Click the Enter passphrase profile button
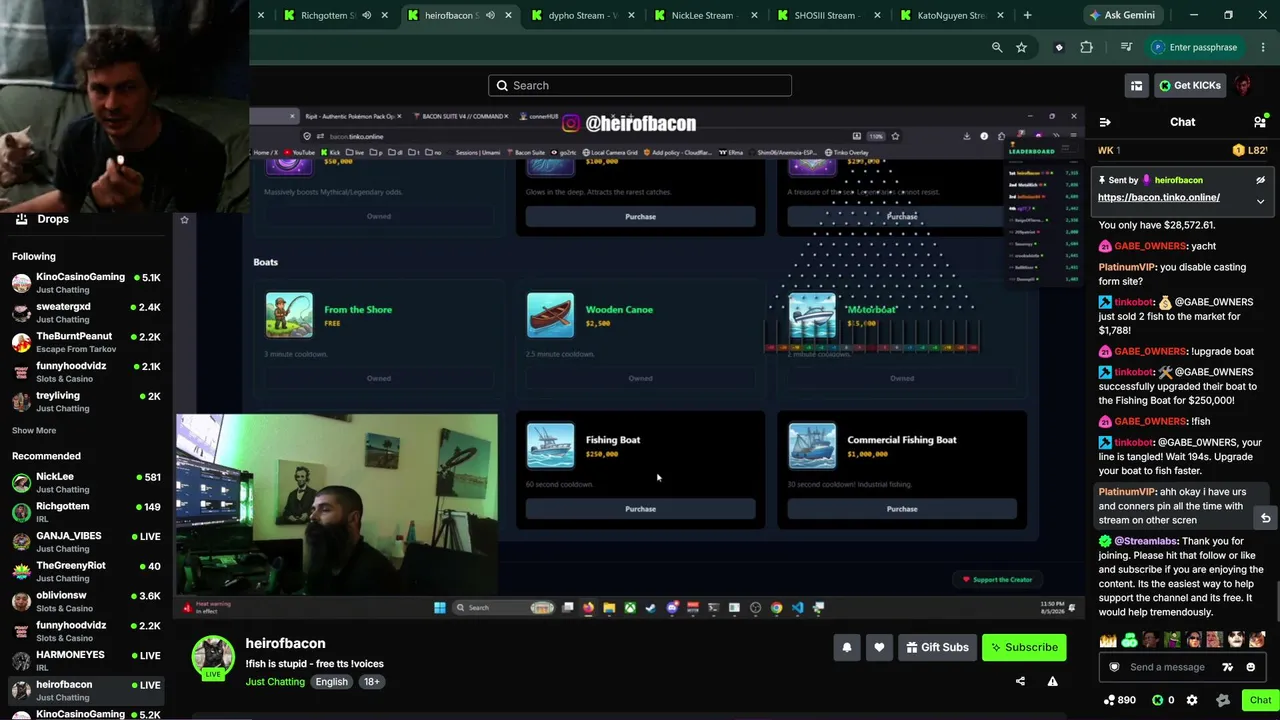Viewport: 1280px width, 720px height. click(1196, 47)
